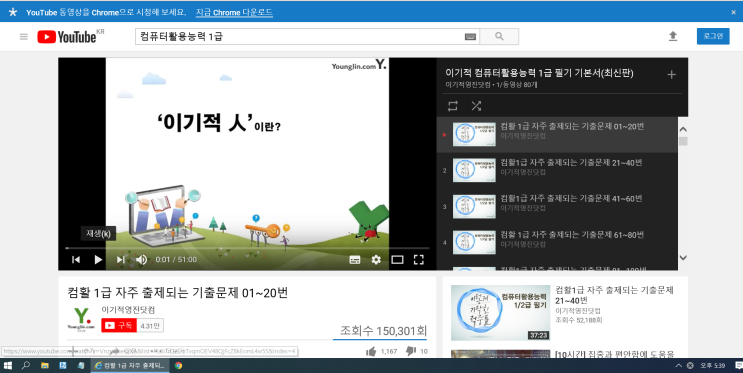Skip to the previous video

(76, 259)
